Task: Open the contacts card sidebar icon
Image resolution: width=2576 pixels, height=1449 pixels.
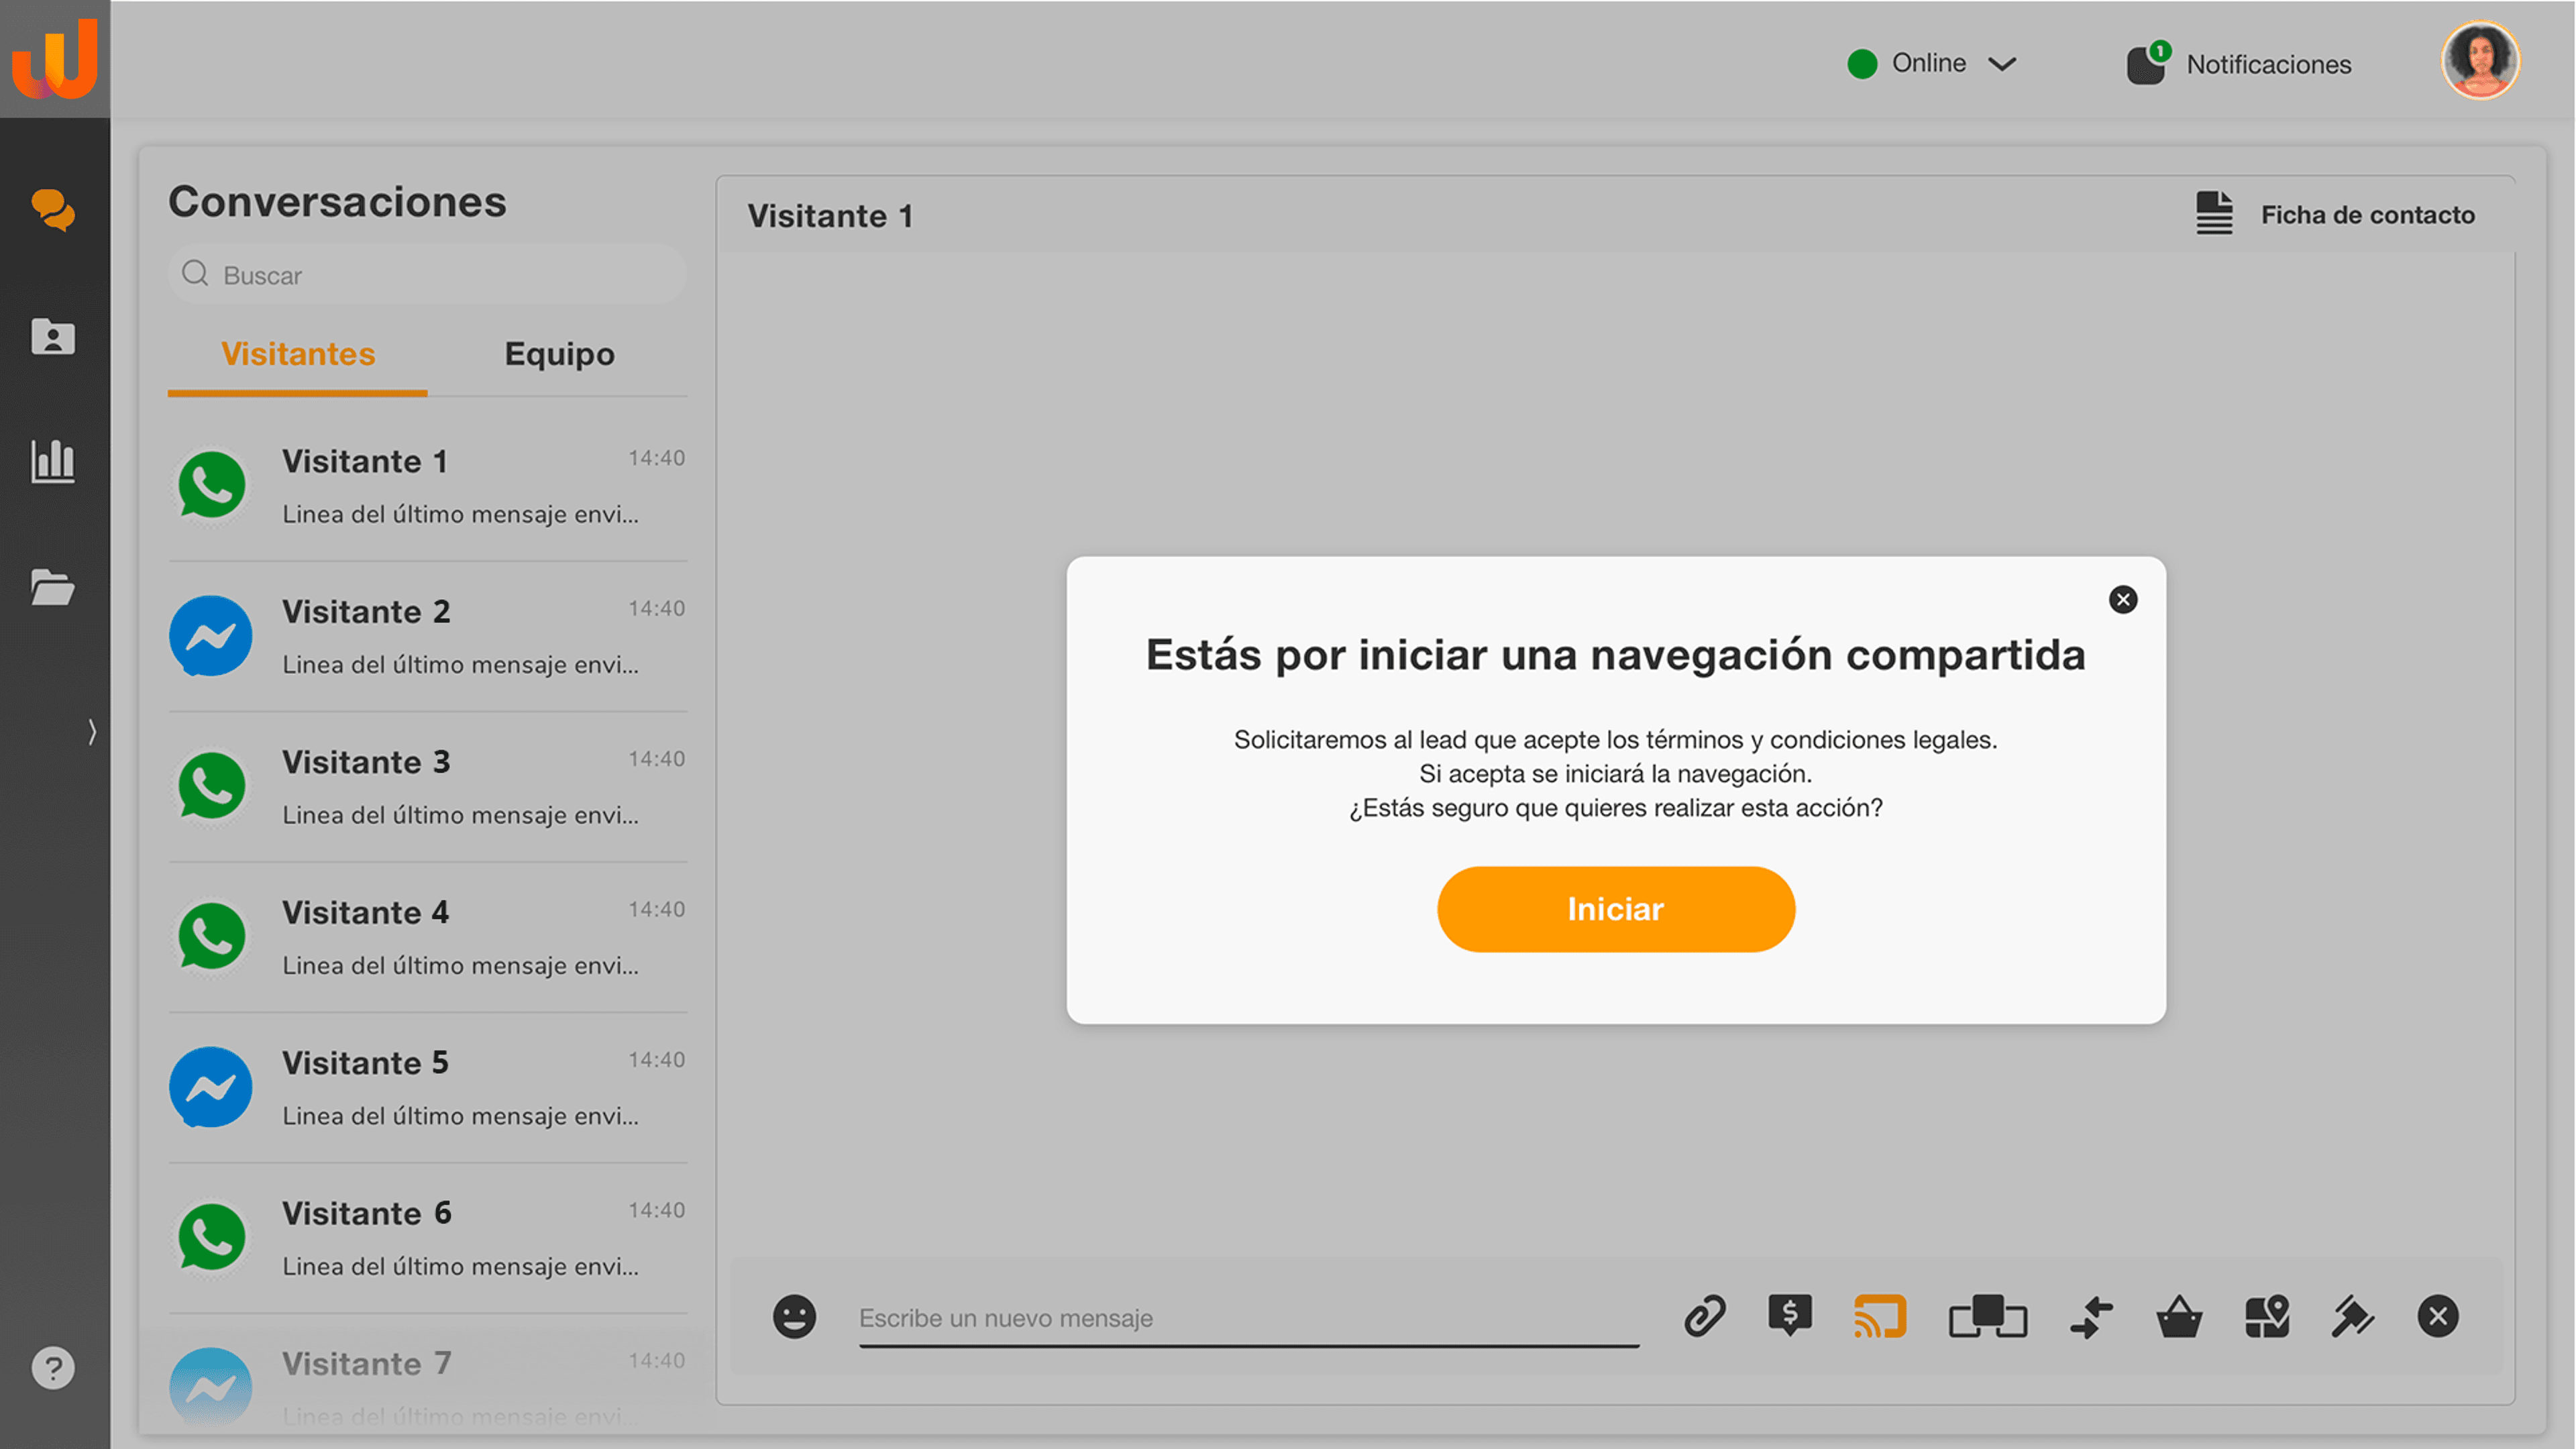Action: [53, 337]
